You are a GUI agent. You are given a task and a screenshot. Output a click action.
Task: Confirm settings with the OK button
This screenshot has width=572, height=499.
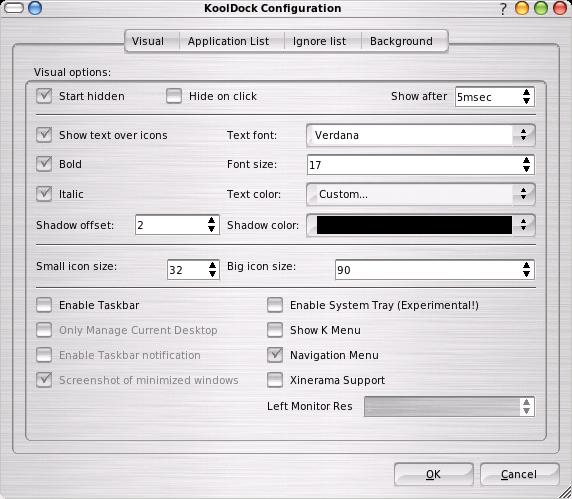[433, 474]
